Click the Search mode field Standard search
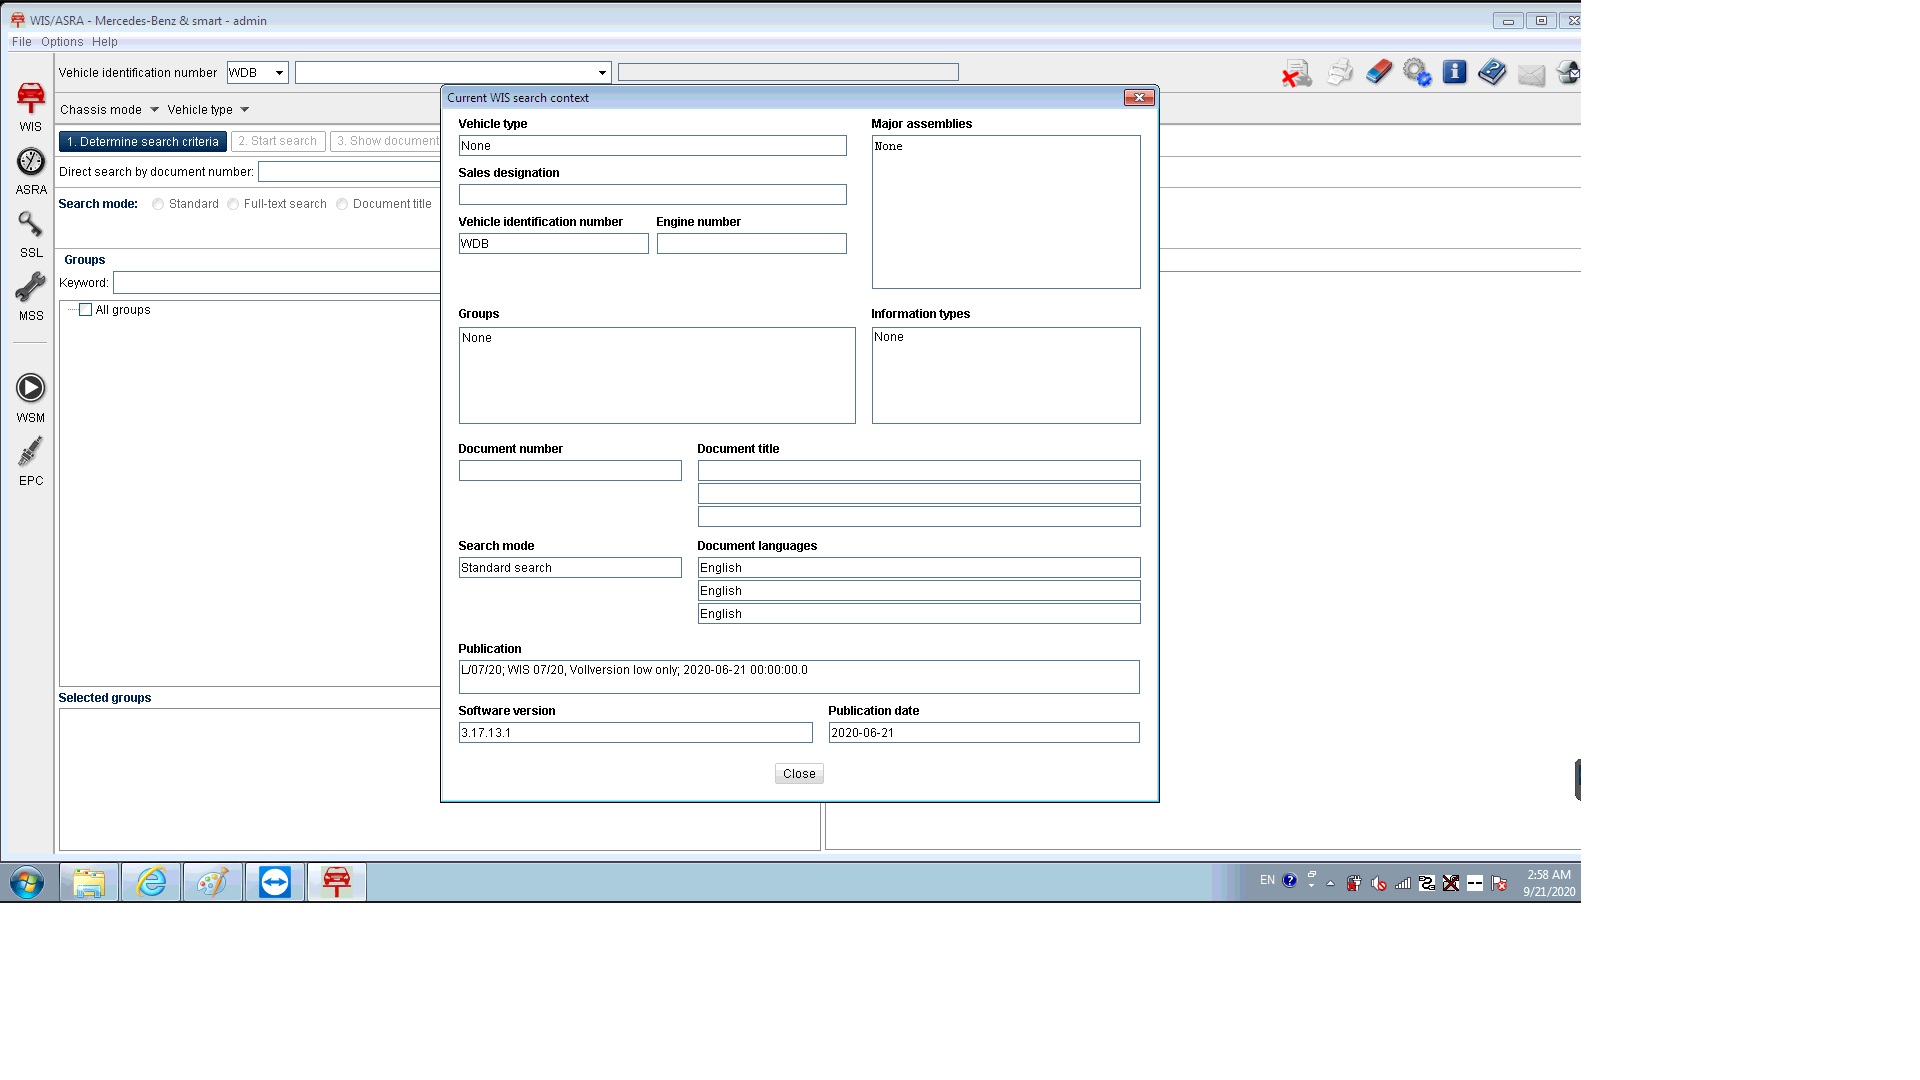This screenshot has height=1080, width=1920. click(x=570, y=568)
